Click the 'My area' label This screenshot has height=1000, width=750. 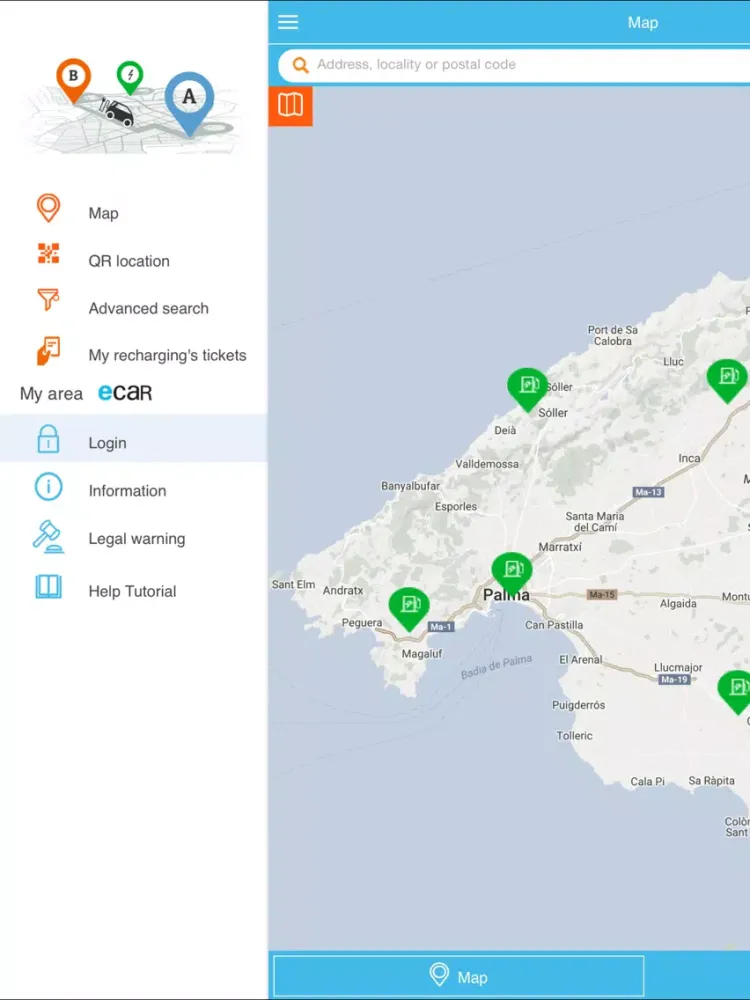click(51, 393)
